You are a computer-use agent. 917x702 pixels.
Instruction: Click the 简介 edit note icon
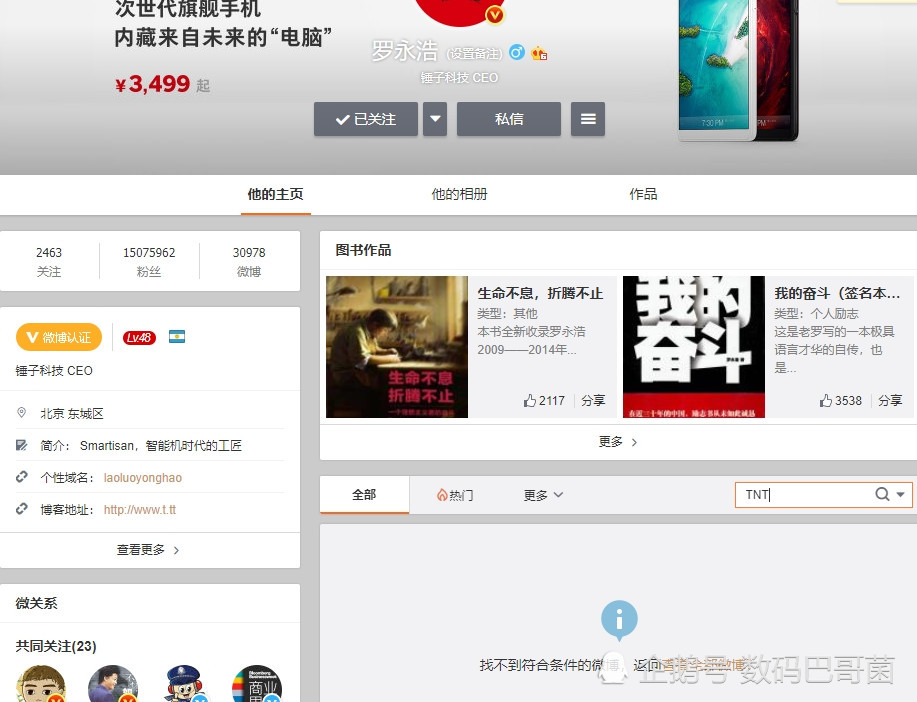pyautogui.click(x=22, y=445)
